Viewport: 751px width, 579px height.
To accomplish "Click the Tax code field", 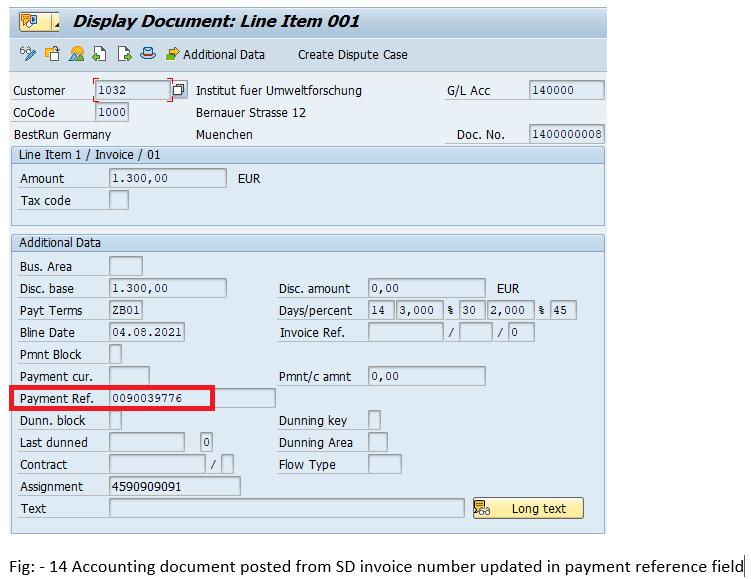I will pyautogui.click(x=119, y=200).
